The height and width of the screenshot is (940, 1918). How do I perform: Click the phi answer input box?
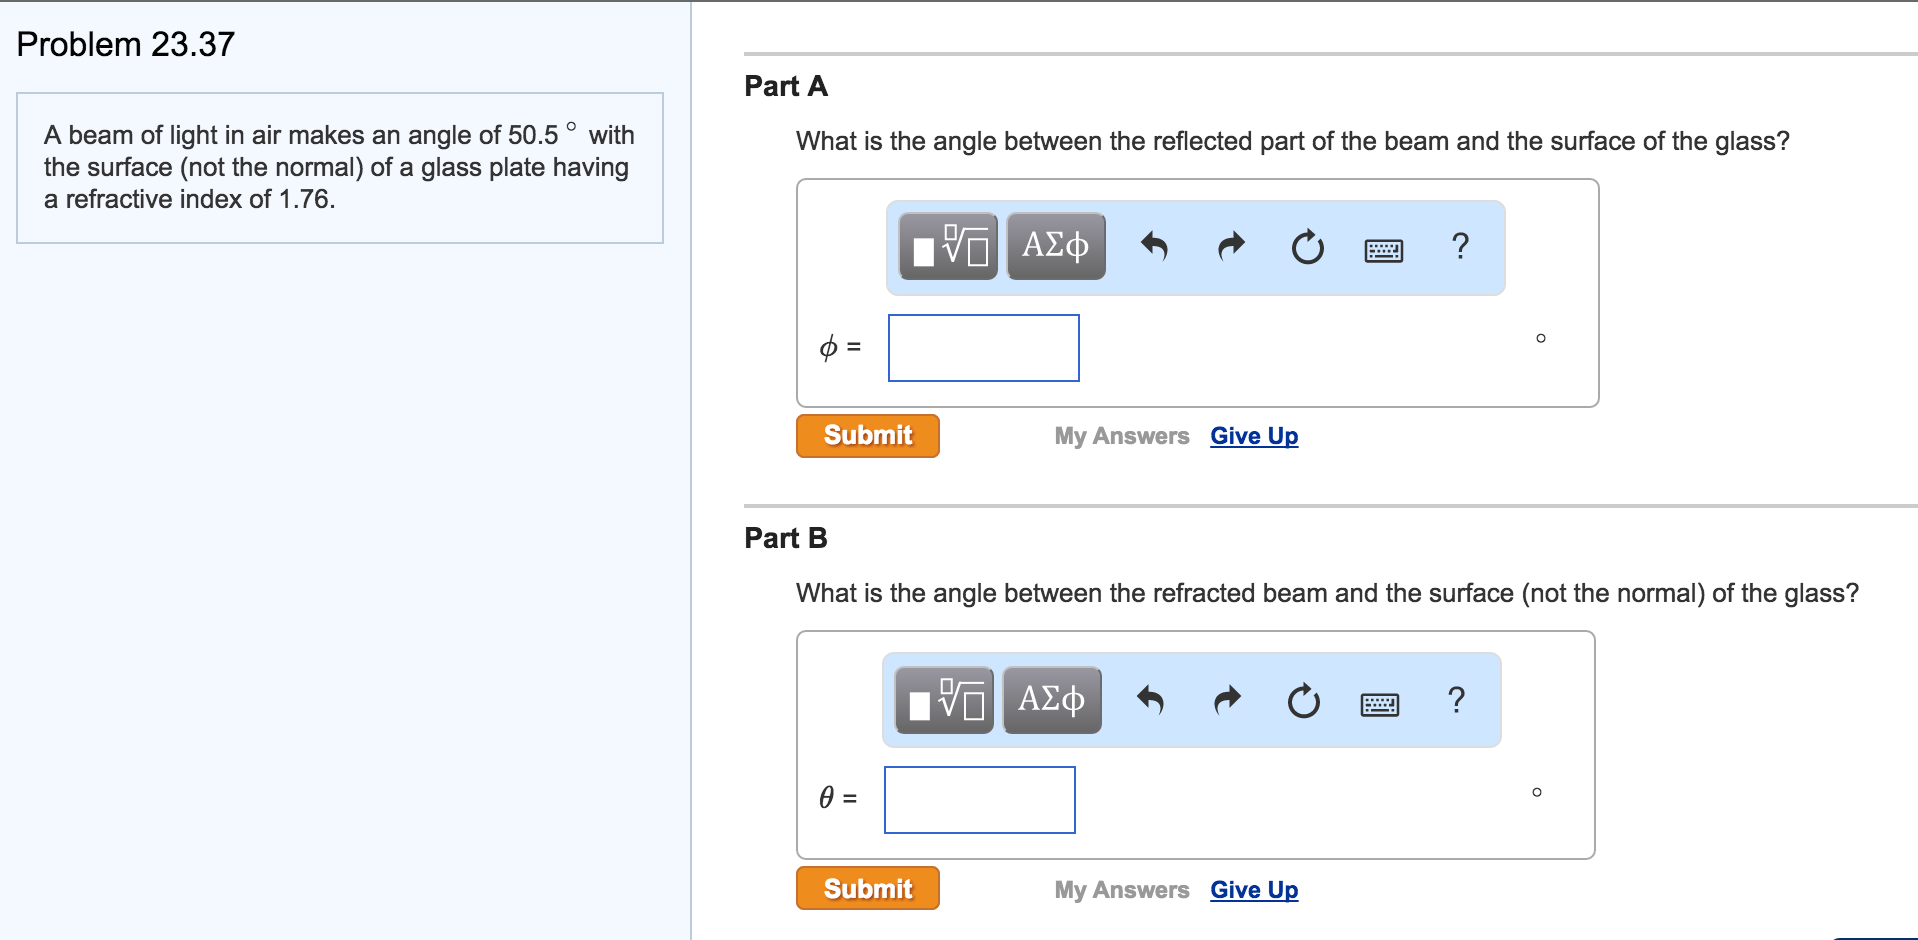coord(984,348)
